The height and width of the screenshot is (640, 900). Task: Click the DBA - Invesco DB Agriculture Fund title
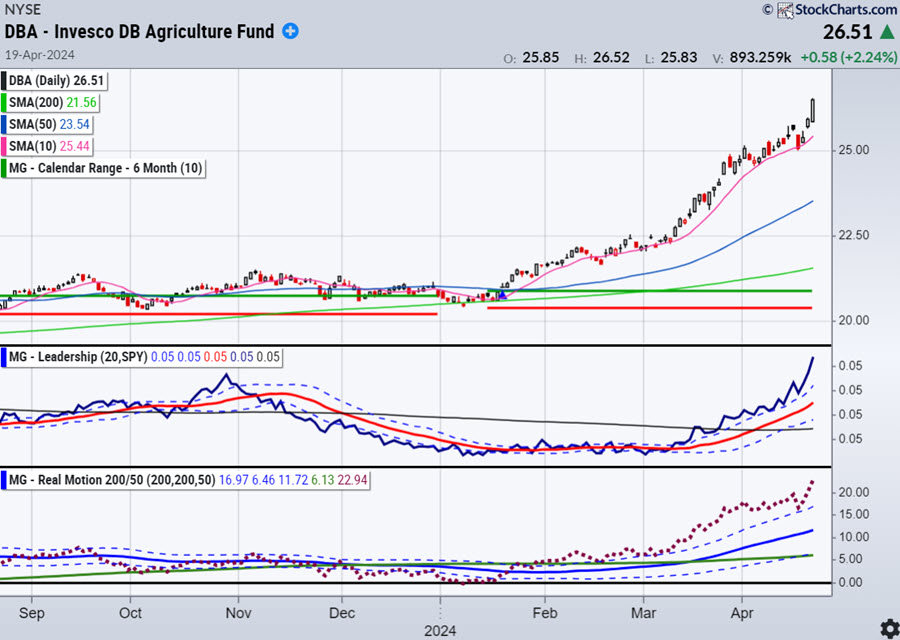tap(138, 31)
